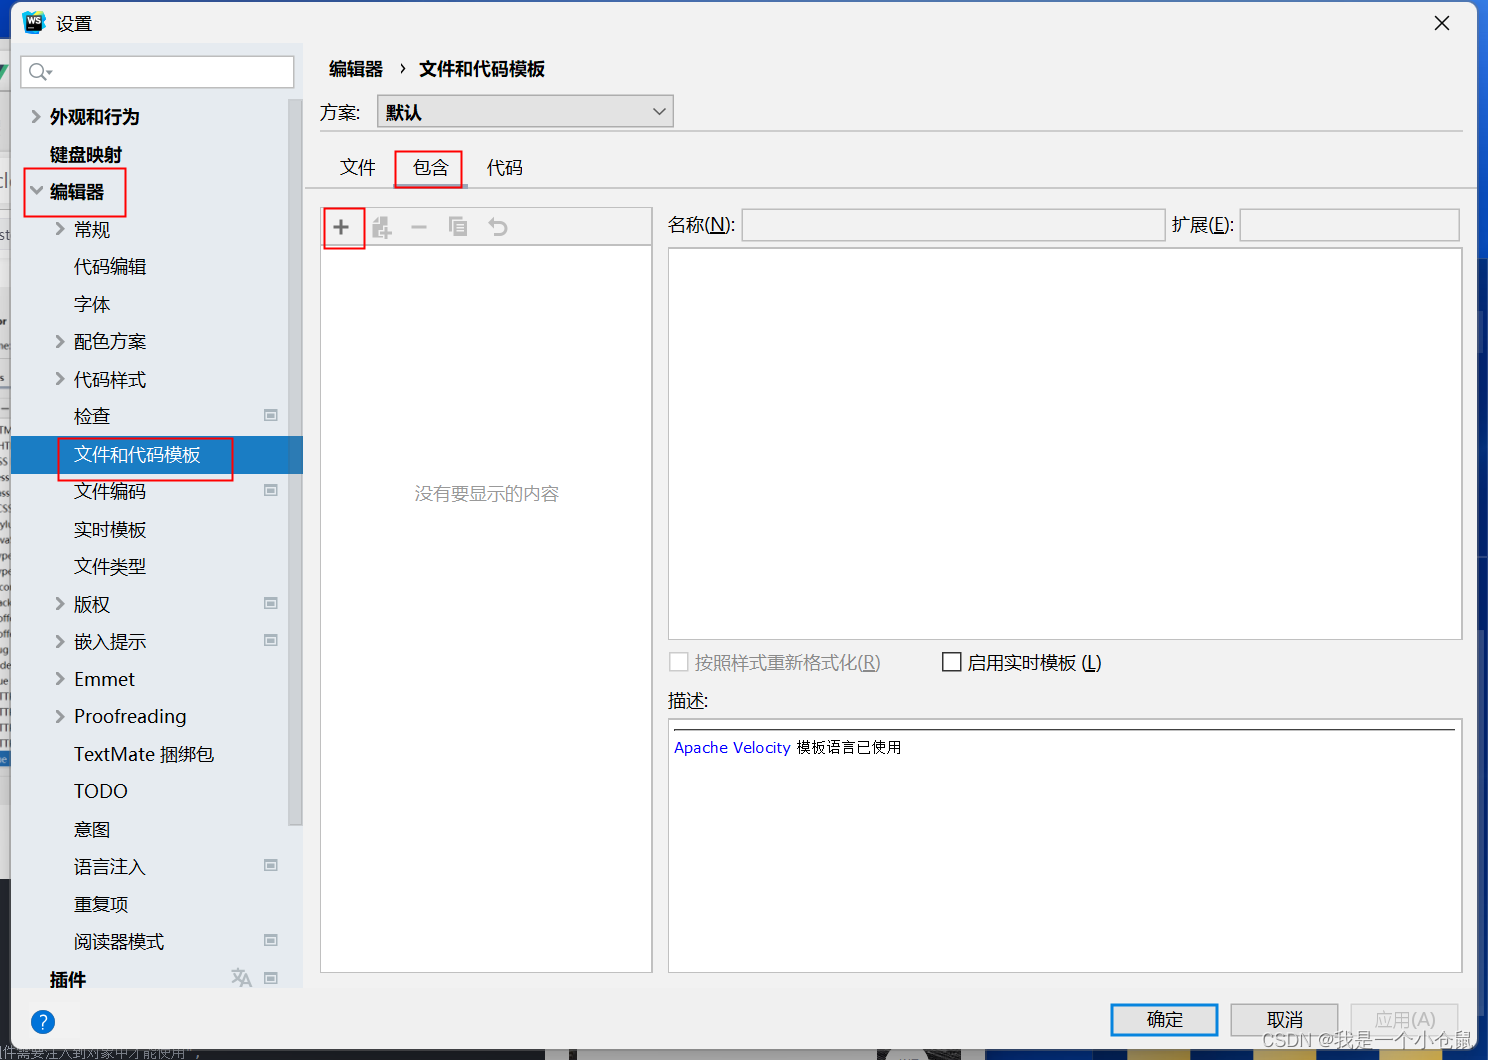Expand the 版权 tree item
The height and width of the screenshot is (1060, 1488).
point(59,603)
